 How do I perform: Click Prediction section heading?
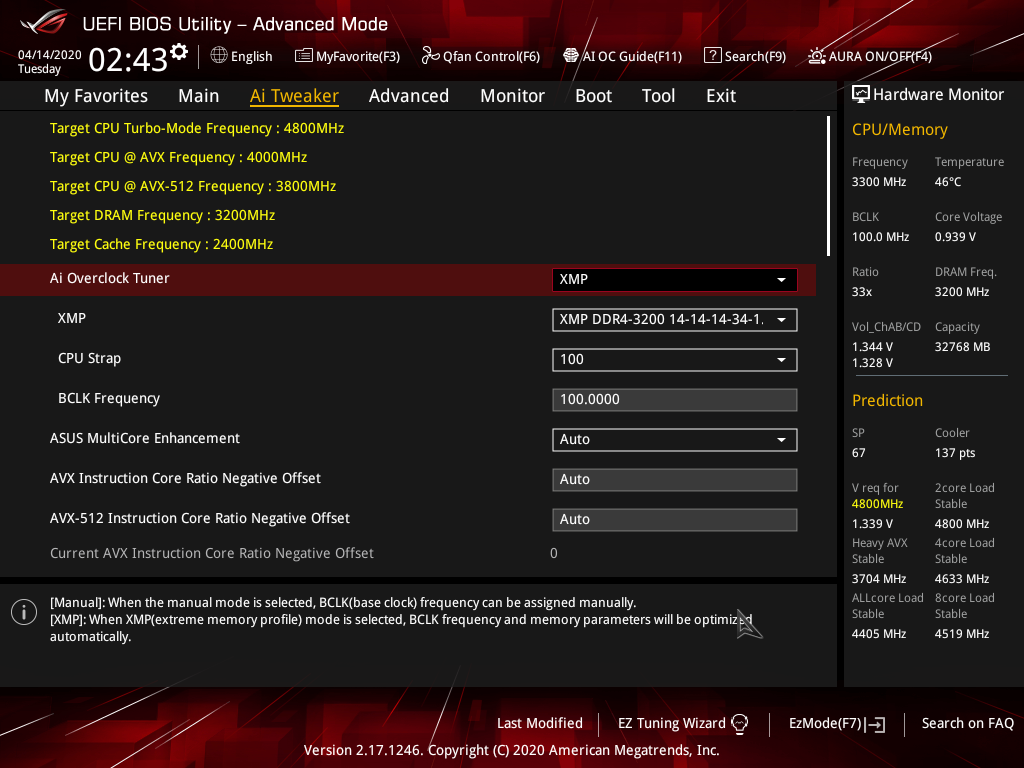pyautogui.click(x=887, y=400)
